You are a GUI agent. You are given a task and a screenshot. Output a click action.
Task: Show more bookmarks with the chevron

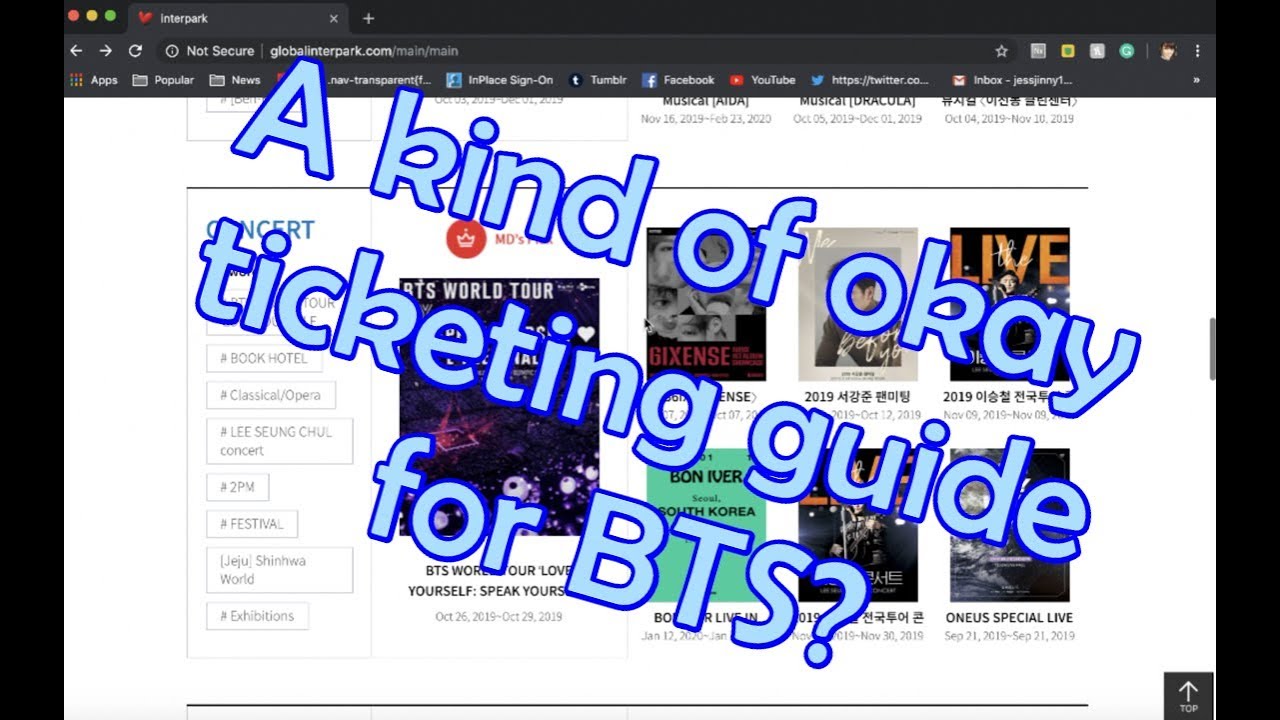(x=1196, y=80)
